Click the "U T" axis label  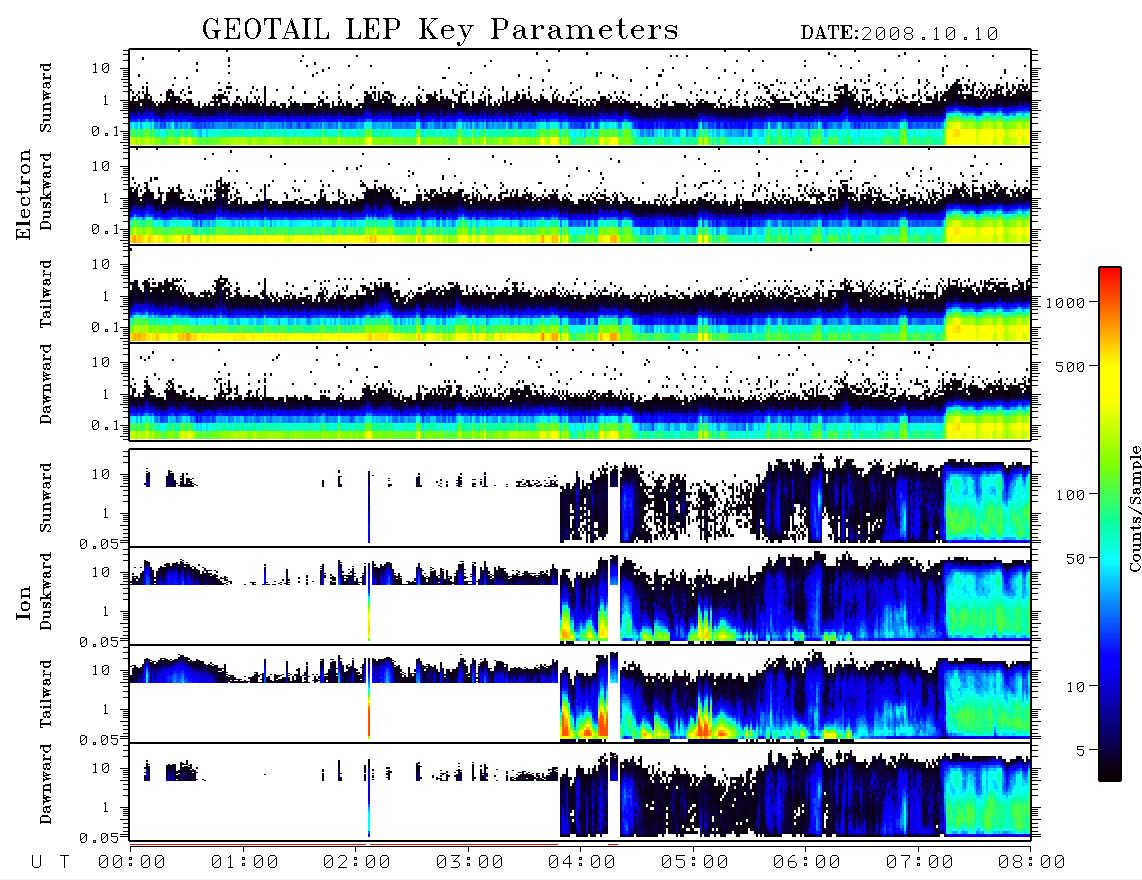coord(51,863)
